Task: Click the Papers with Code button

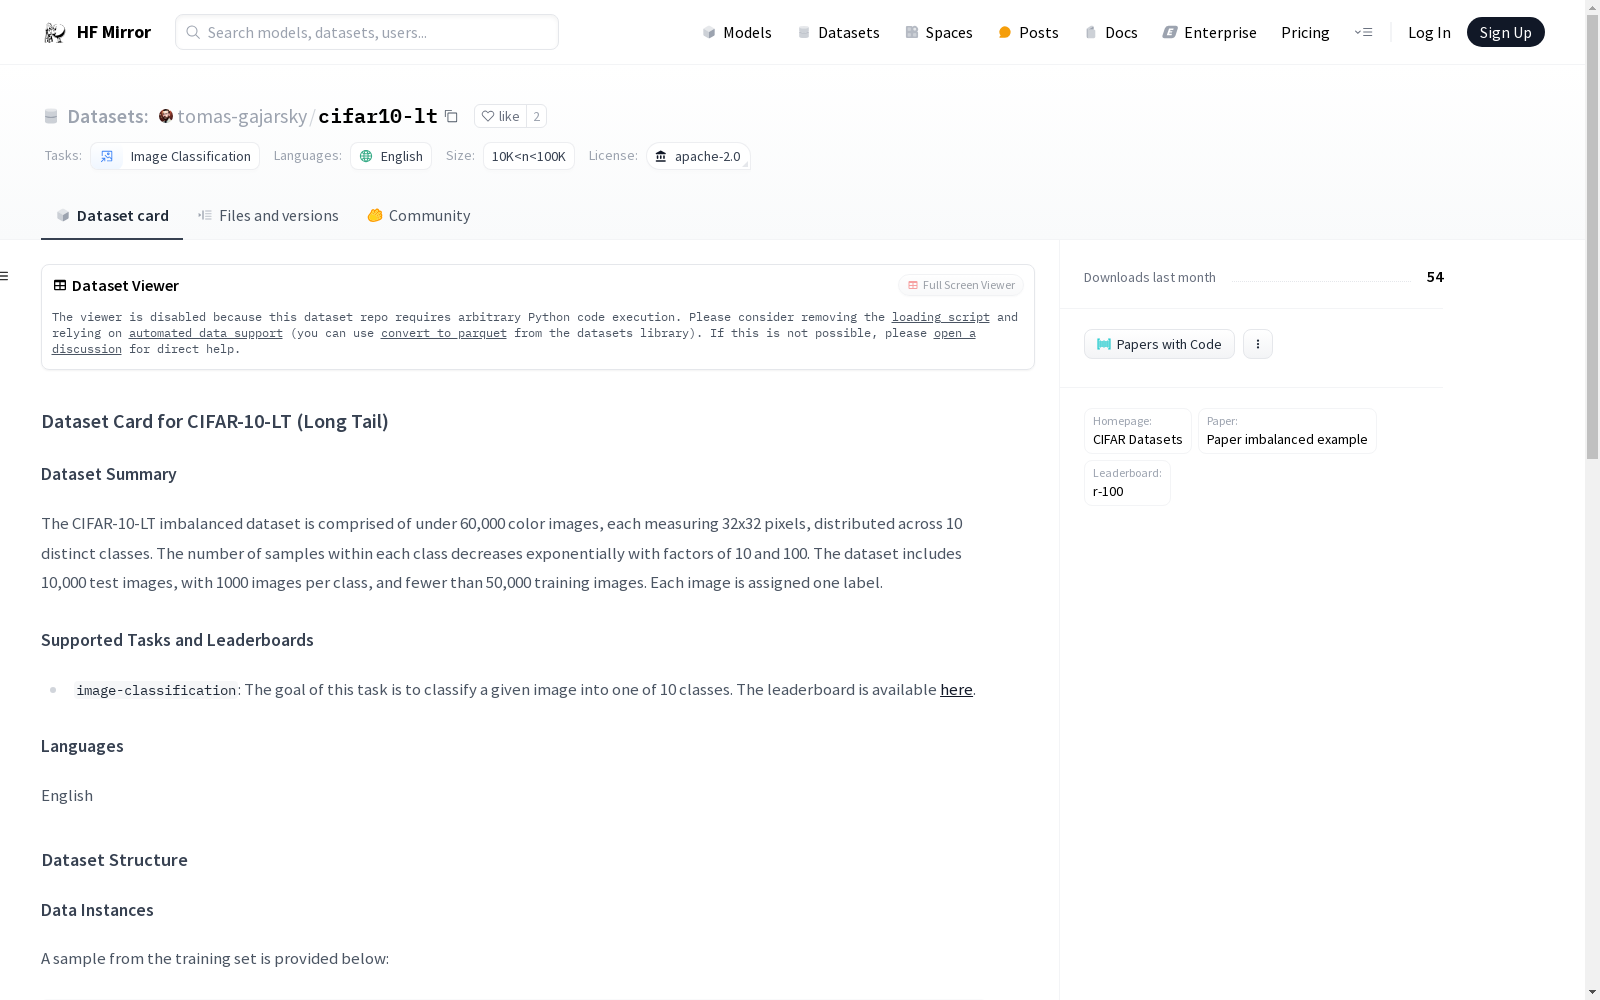Action: click(x=1159, y=344)
